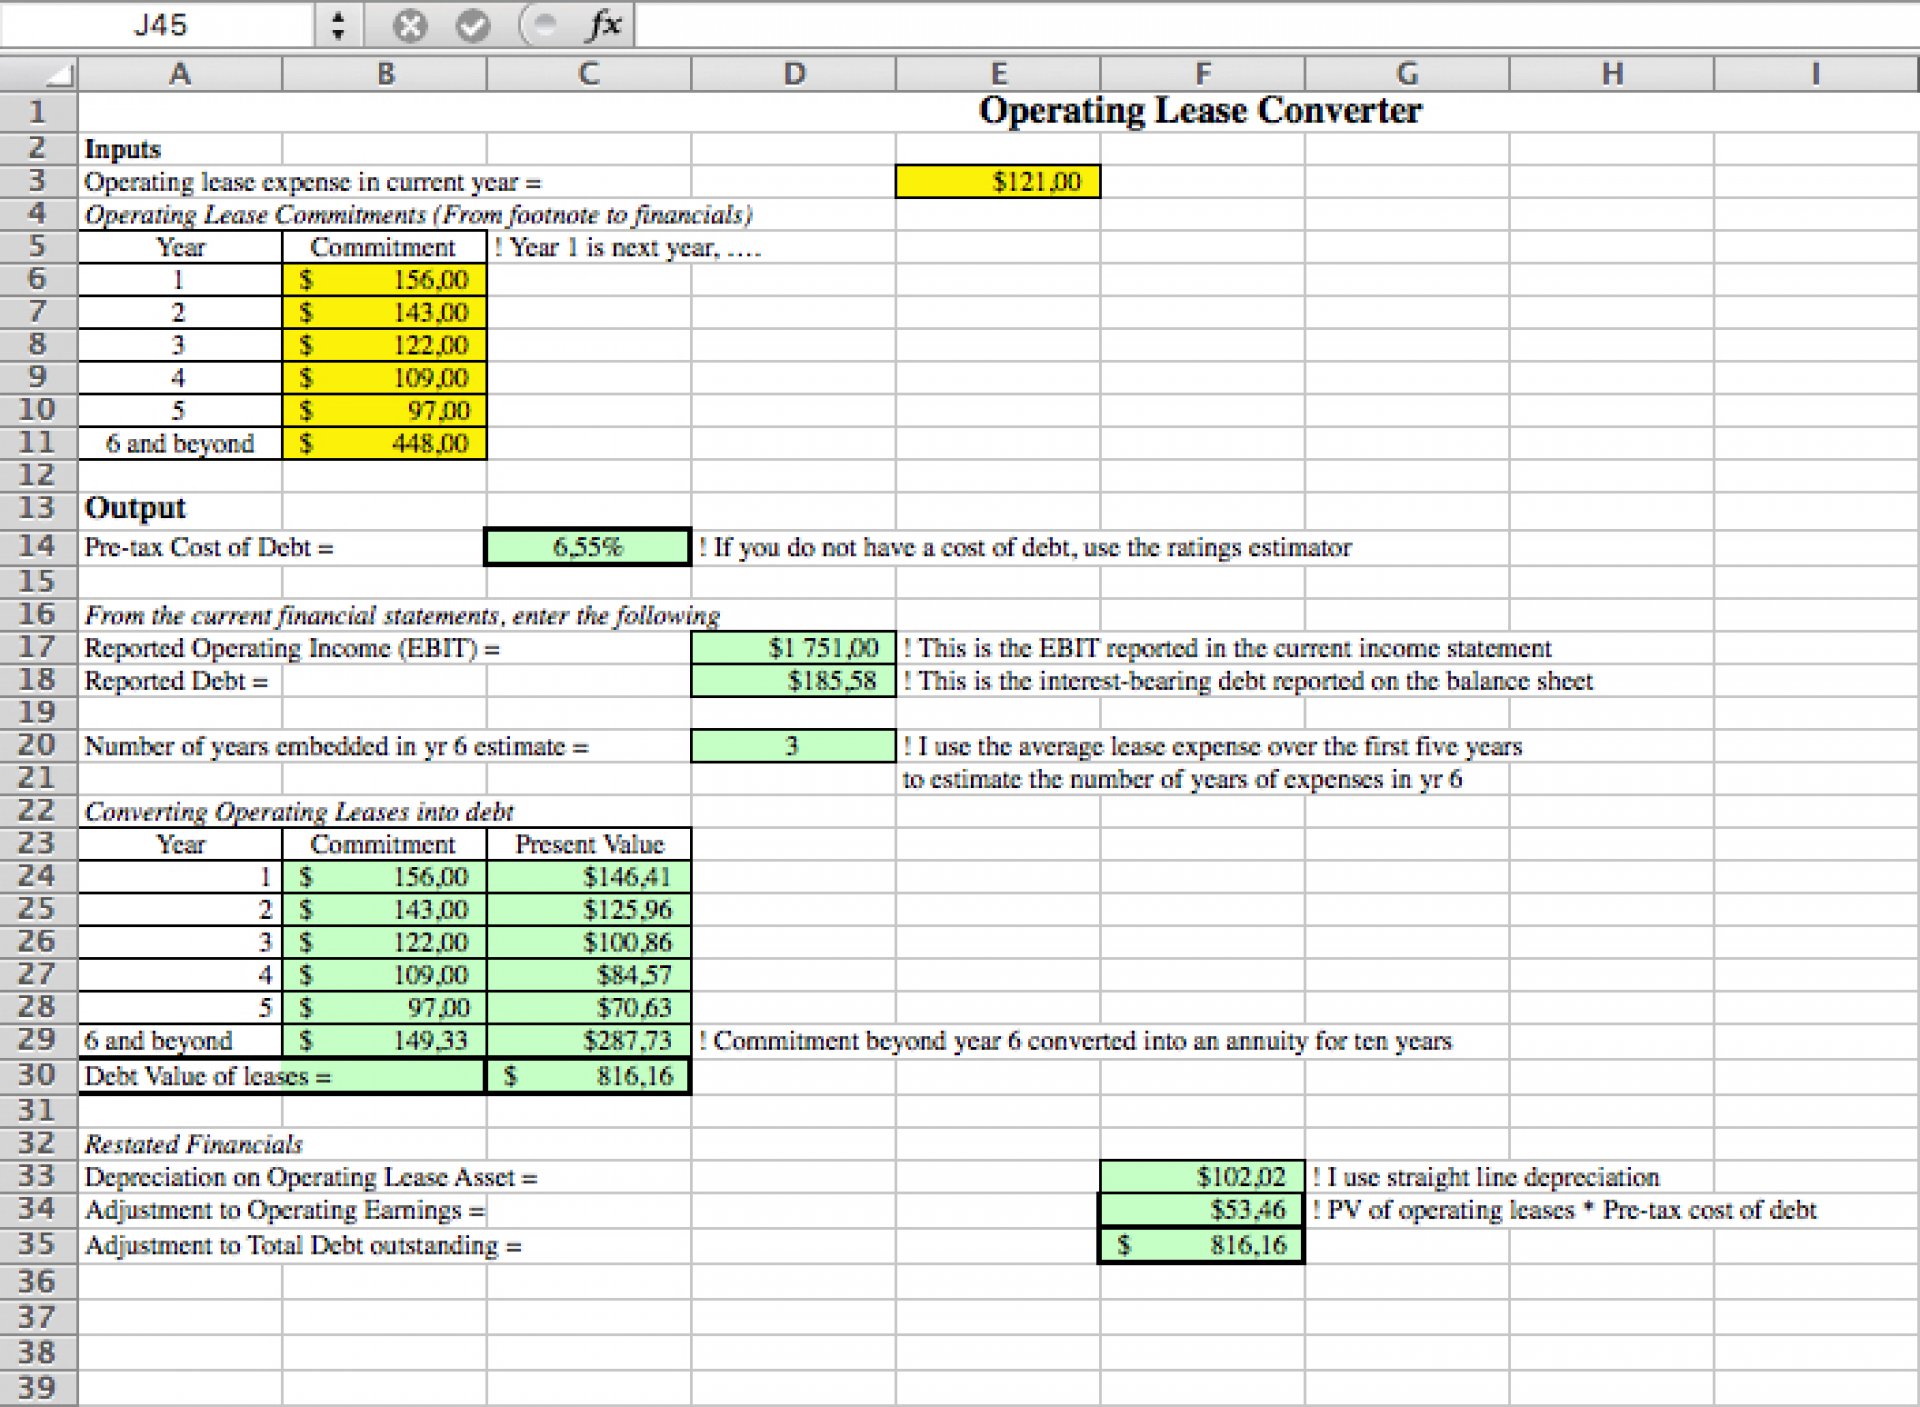Click the straight line depreciation note

tap(1486, 1177)
